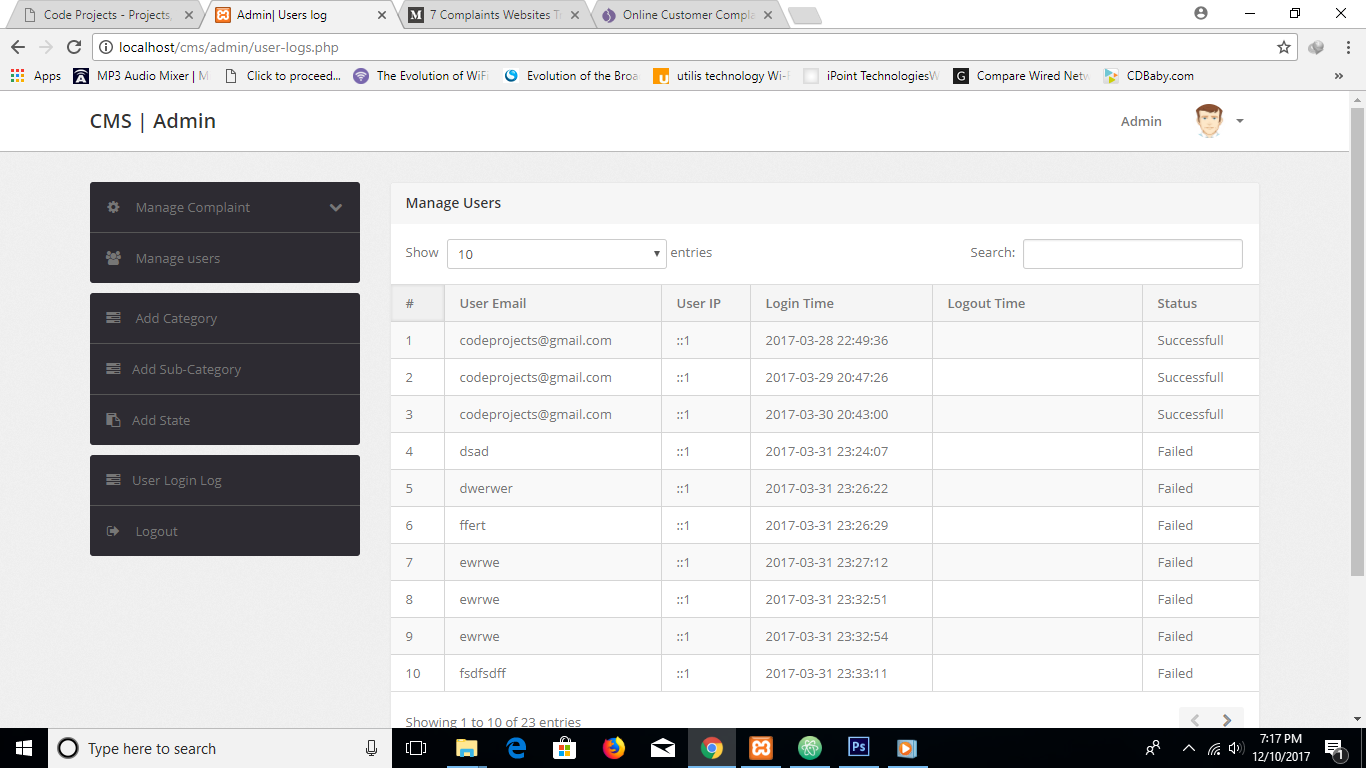This screenshot has width=1366, height=768.
Task: Select the users icon next to Manage users
Action: (x=113, y=257)
